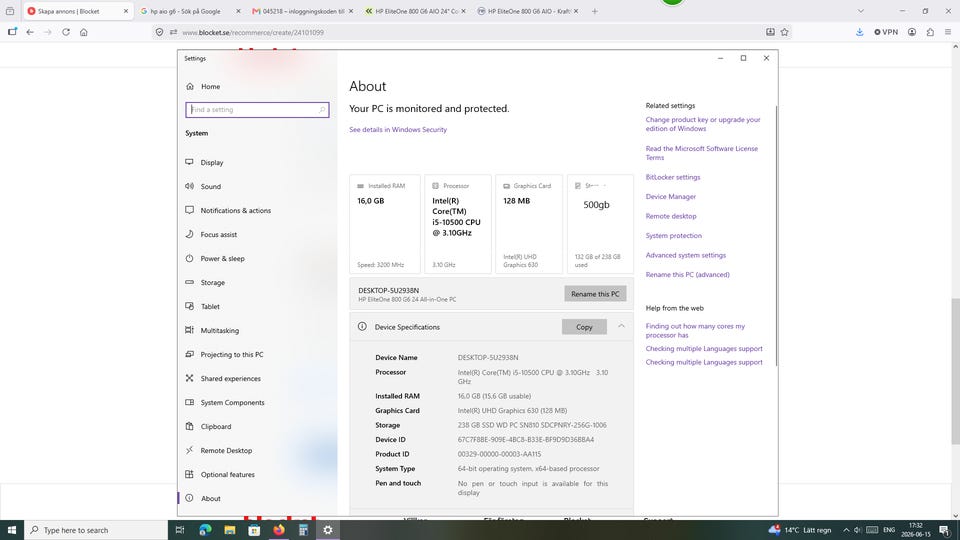Open weather widget 14°C Lätt regn
The height and width of the screenshot is (540, 960).
(x=800, y=530)
